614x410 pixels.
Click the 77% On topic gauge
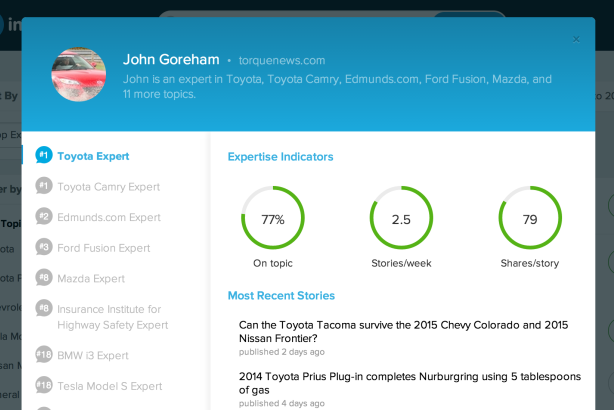(273, 218)
